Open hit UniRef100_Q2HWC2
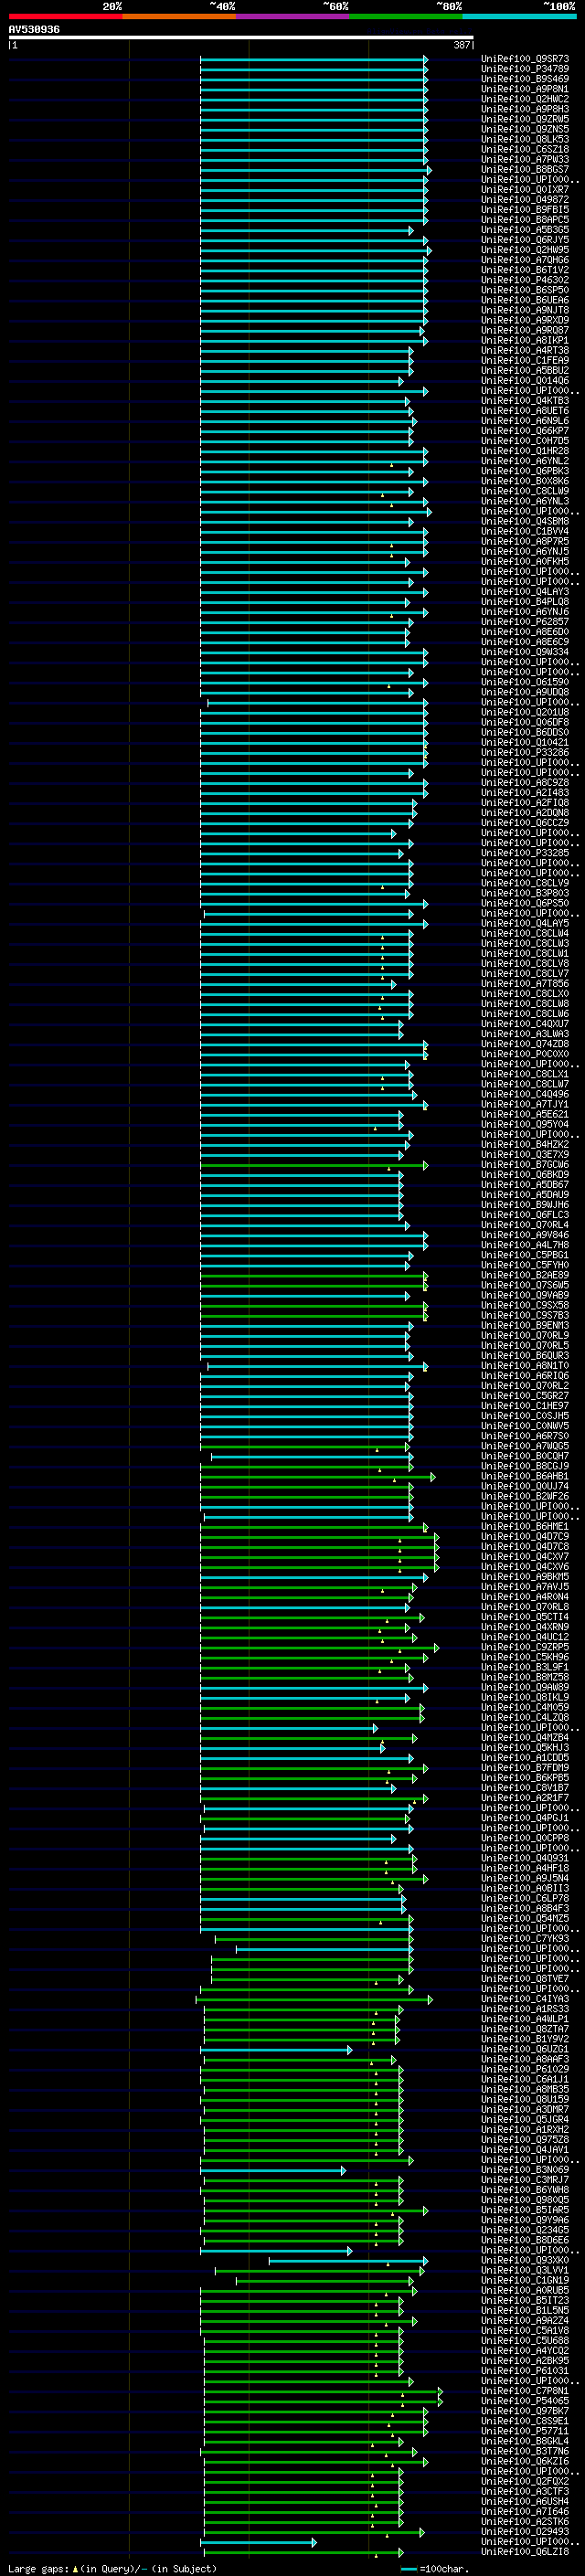The width and height of the screenshot is (585, 2576). tap(525, 99)
